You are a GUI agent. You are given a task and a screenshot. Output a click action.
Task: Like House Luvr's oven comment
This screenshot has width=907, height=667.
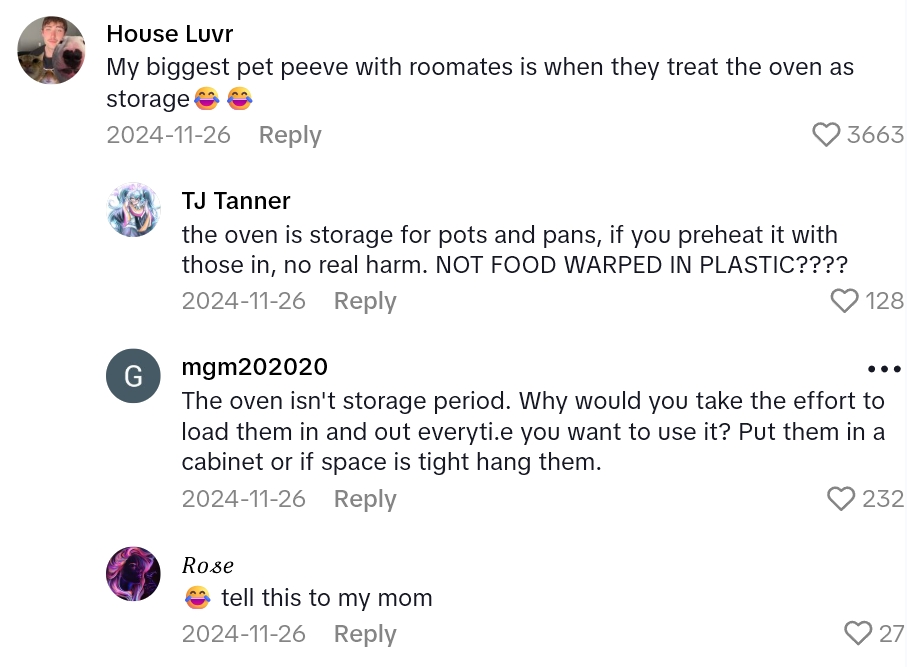point(826,134)
